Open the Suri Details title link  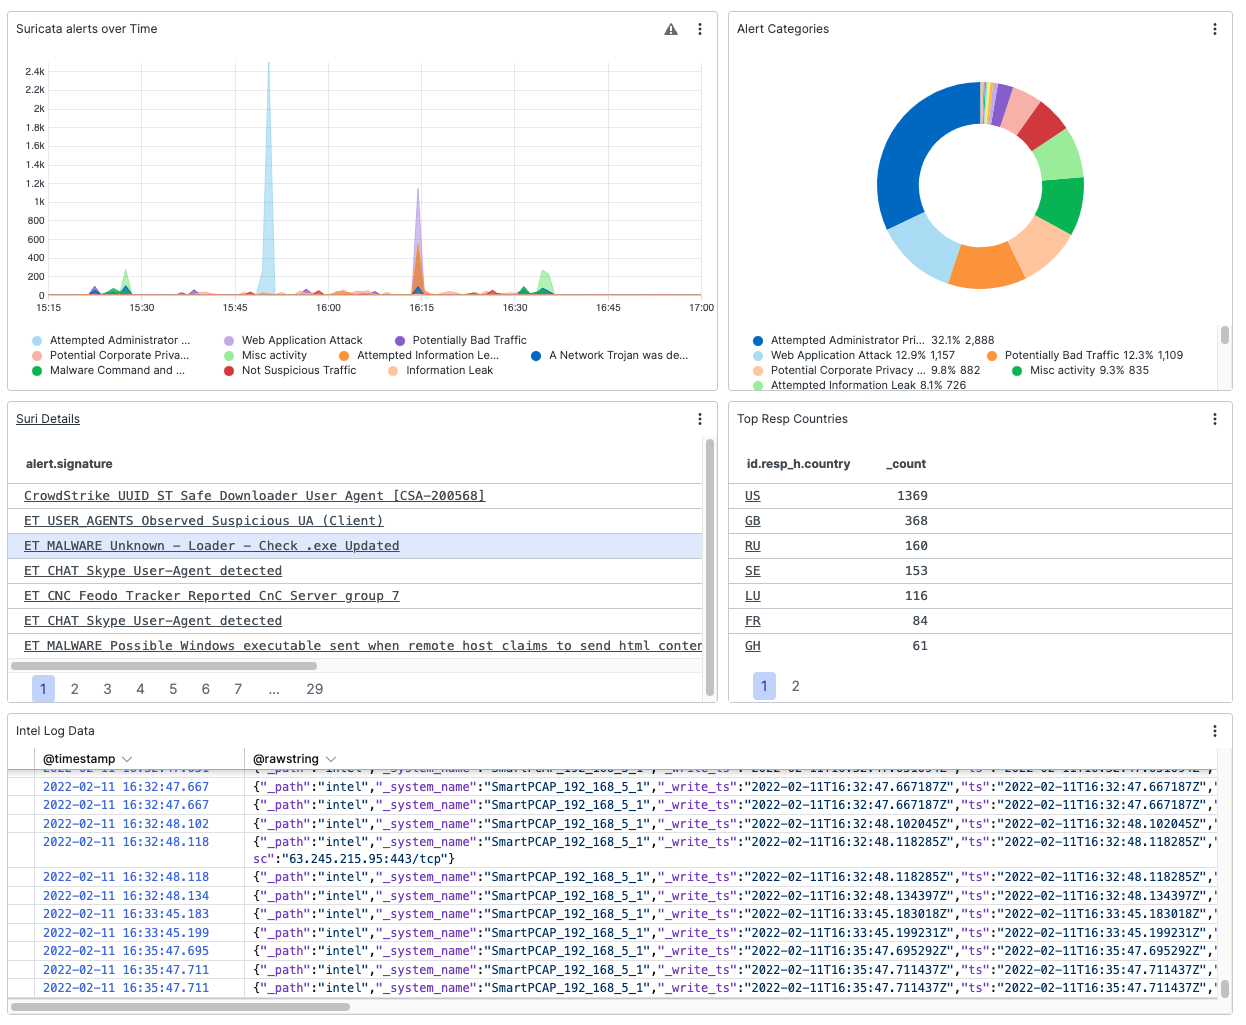pos(48,420)
